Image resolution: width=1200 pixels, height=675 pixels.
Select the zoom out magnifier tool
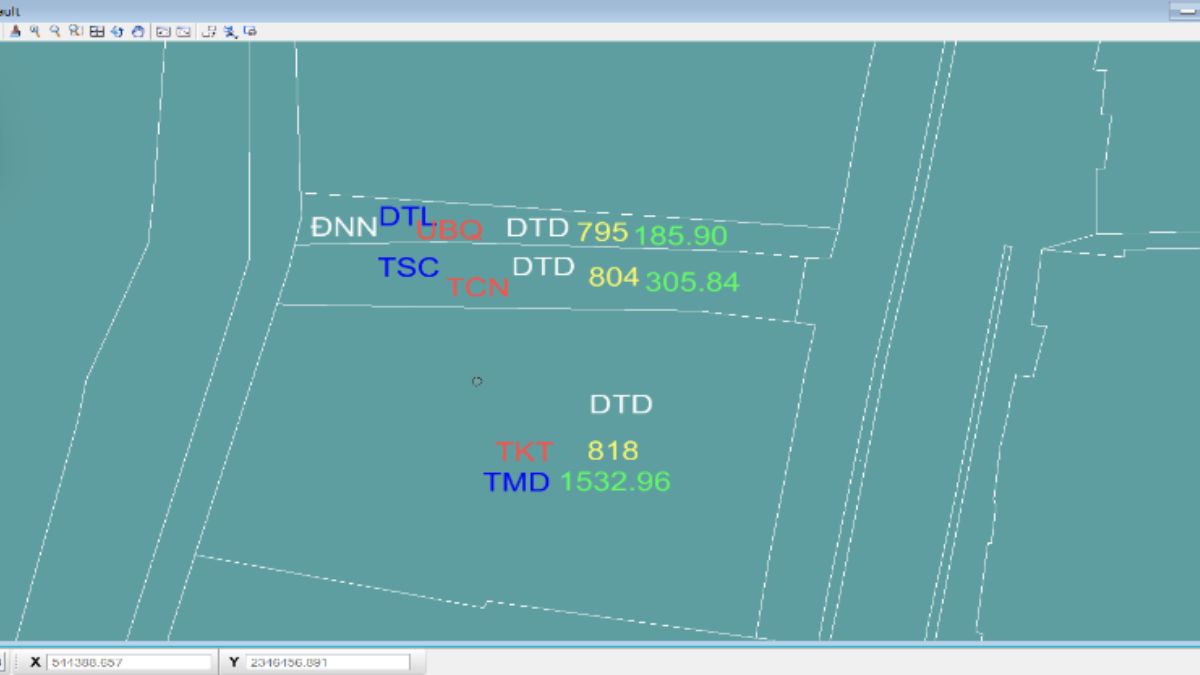(x=55, y=31)
